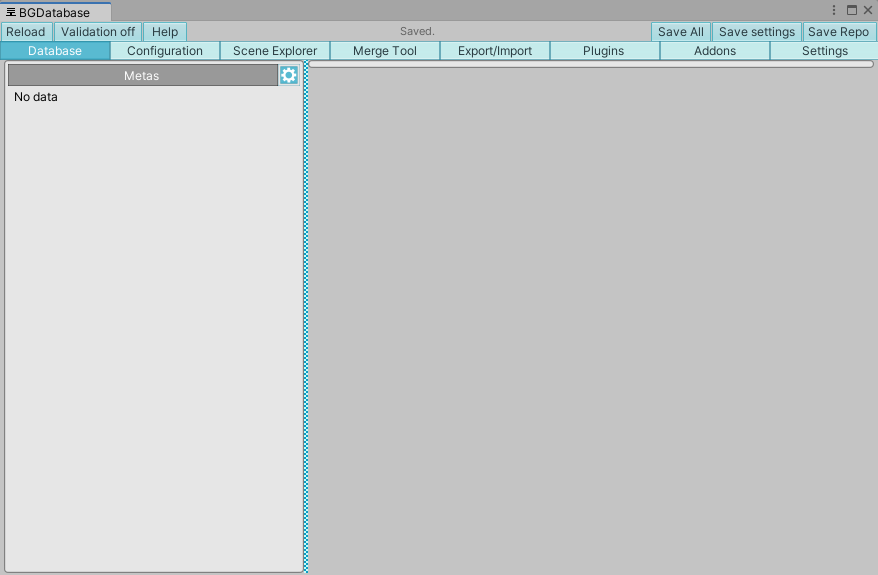Viewport: 878px width, 575px height.
Task: Open the window's three-dot options menu
Action: [834, 10]
